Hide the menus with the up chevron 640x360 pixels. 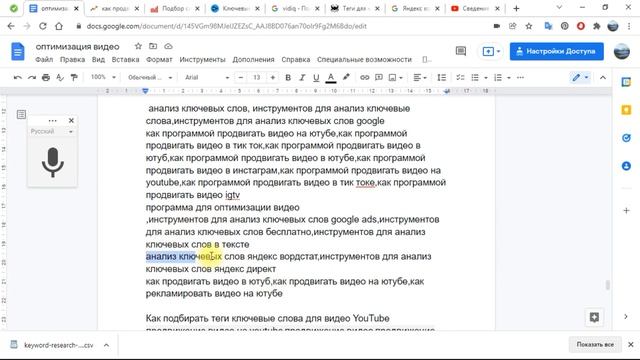pos(603,78)
